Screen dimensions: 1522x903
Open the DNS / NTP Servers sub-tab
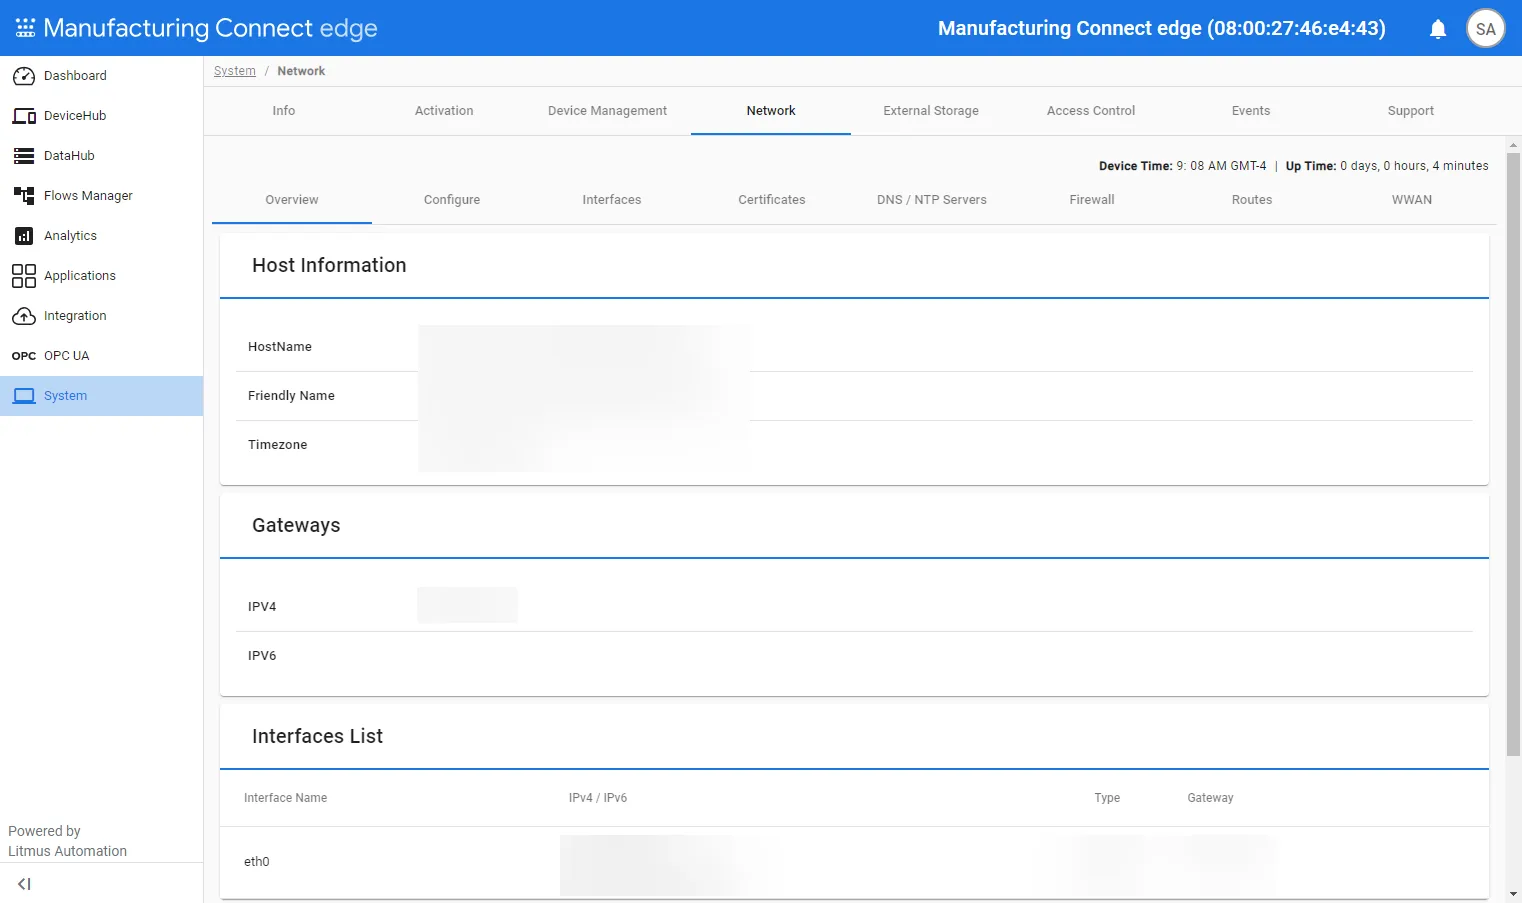tap(932, 200)
